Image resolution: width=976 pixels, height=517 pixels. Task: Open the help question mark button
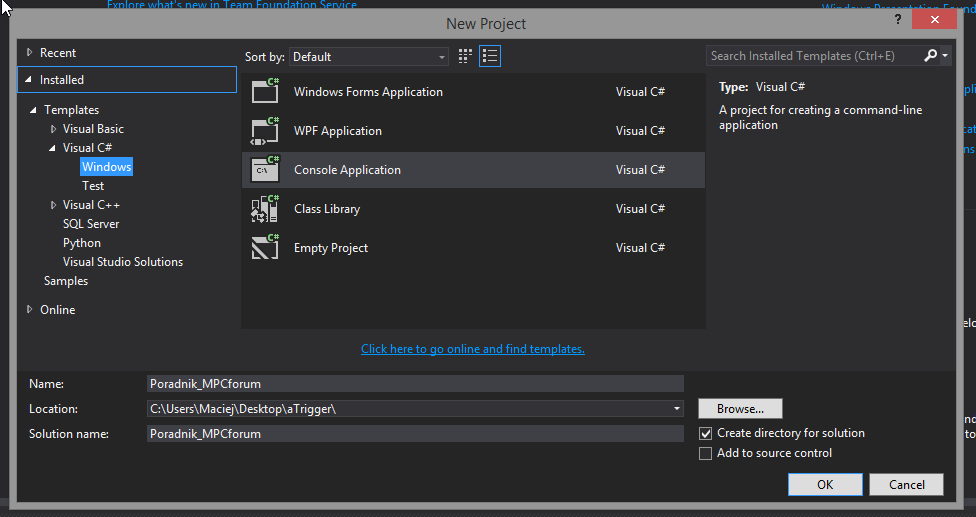pos(898,20)
